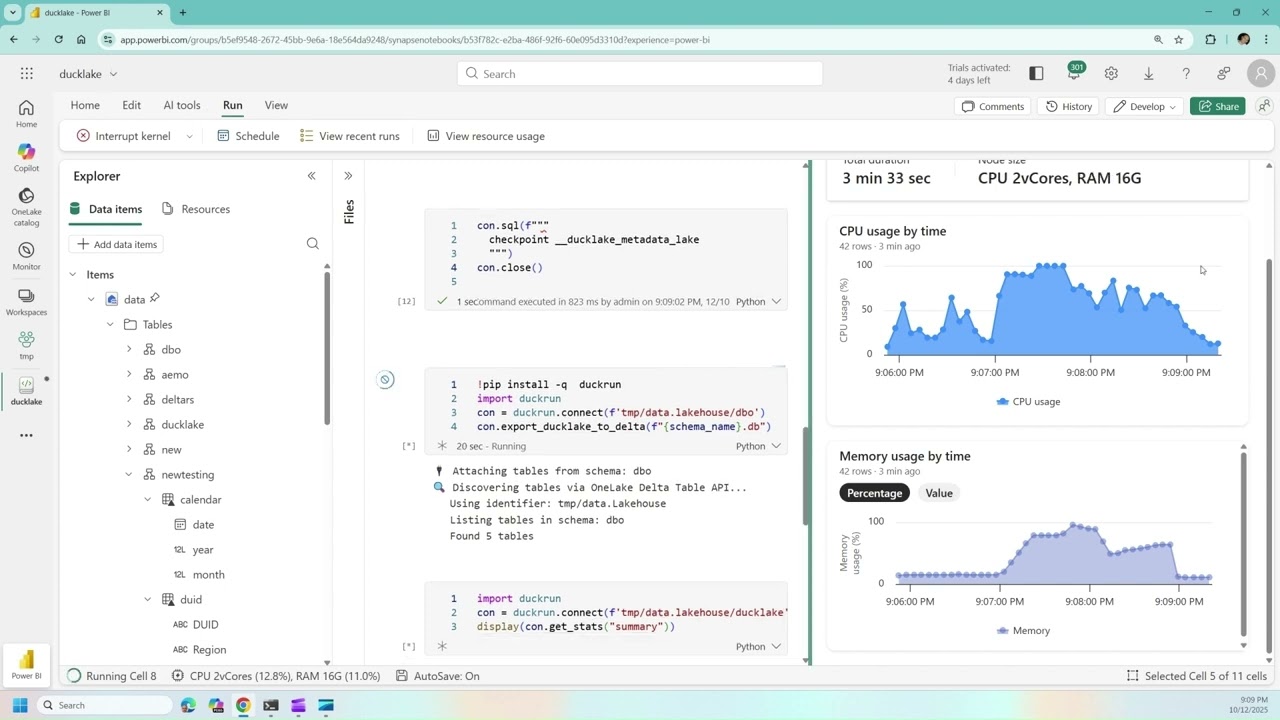Open the account profile avatar
The image size is (1280, 720).
click(1261, 73)
